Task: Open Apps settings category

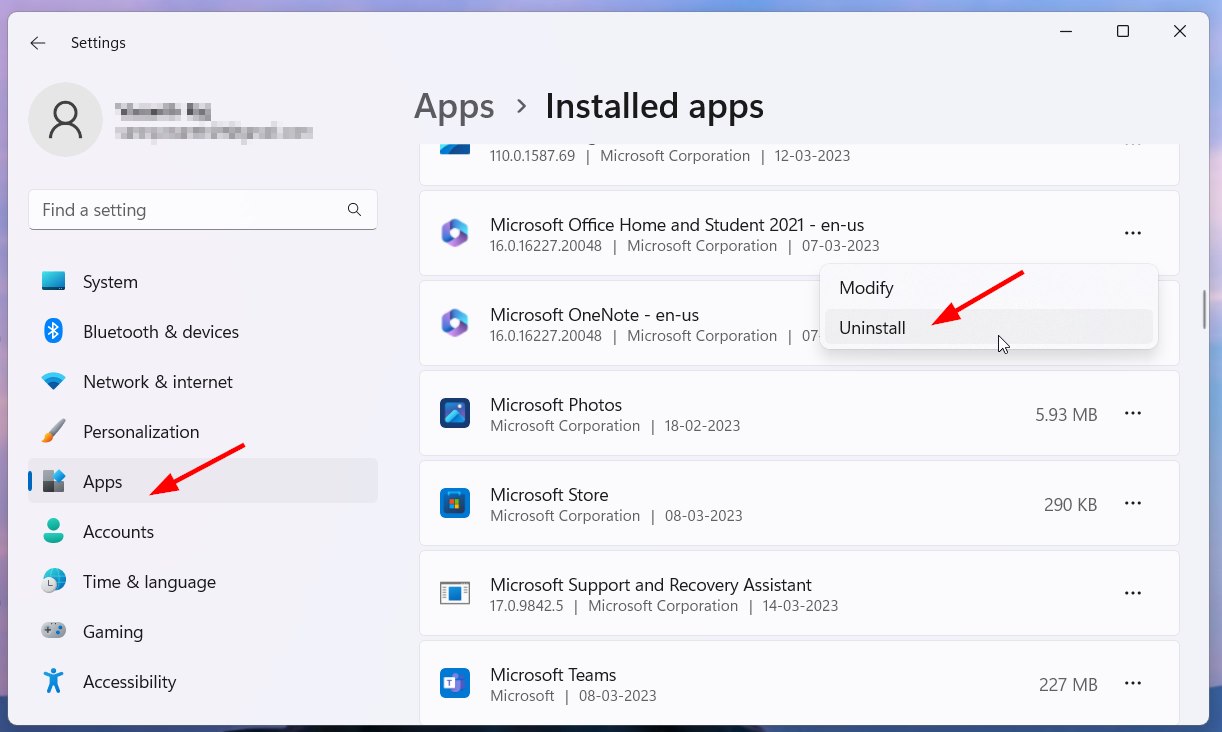Action: pos(203,481)
